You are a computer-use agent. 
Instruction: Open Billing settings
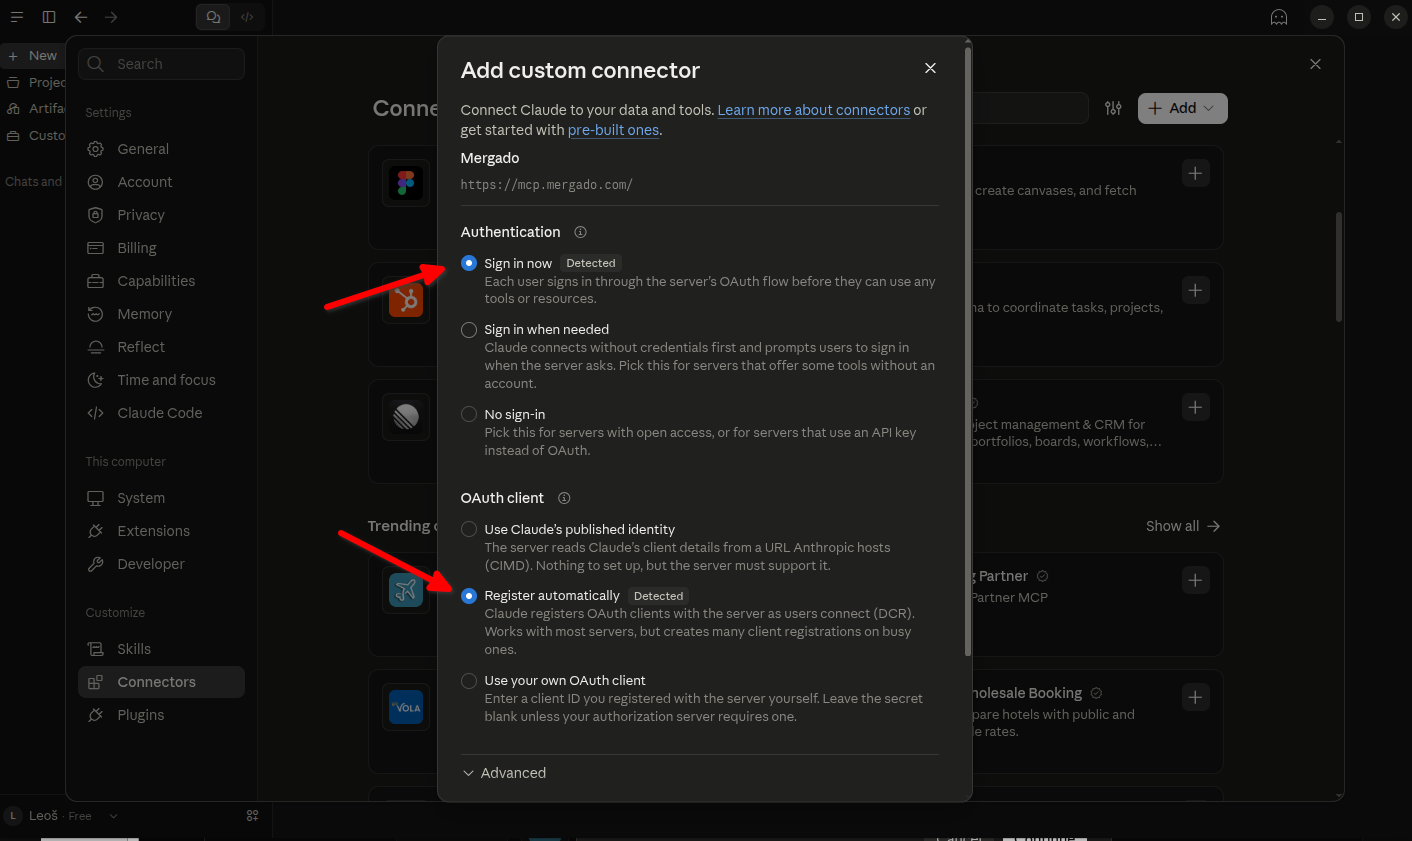(161, 248)
